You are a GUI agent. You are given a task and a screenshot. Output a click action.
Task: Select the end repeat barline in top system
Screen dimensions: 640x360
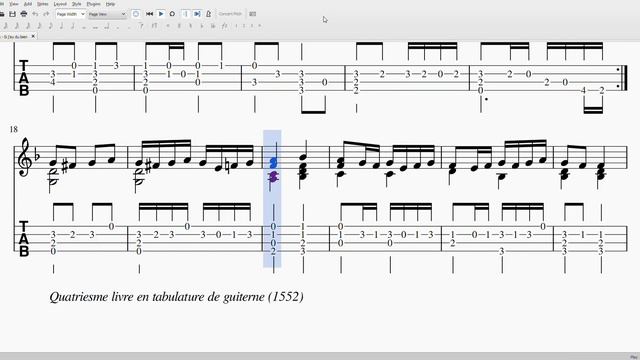click(622, 78)
